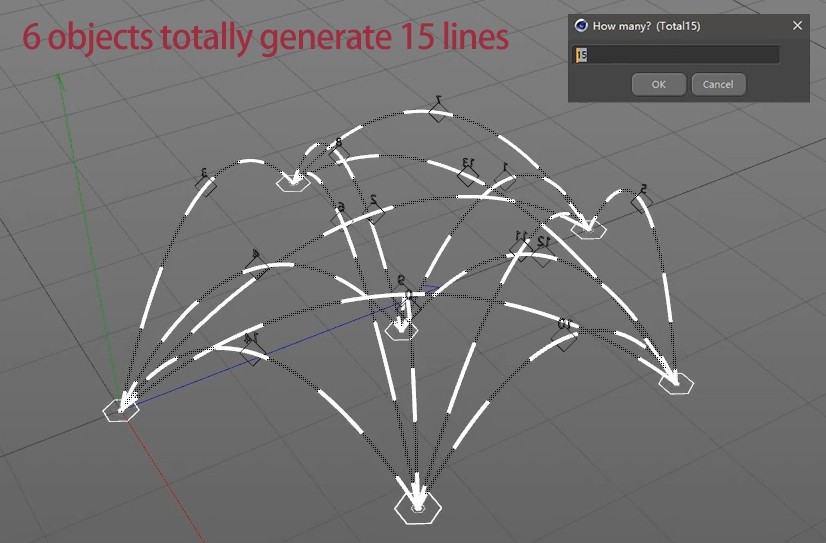826x543 pixels.
Task: Select the hexagon null beside marker 8
Action: [293, 183]
